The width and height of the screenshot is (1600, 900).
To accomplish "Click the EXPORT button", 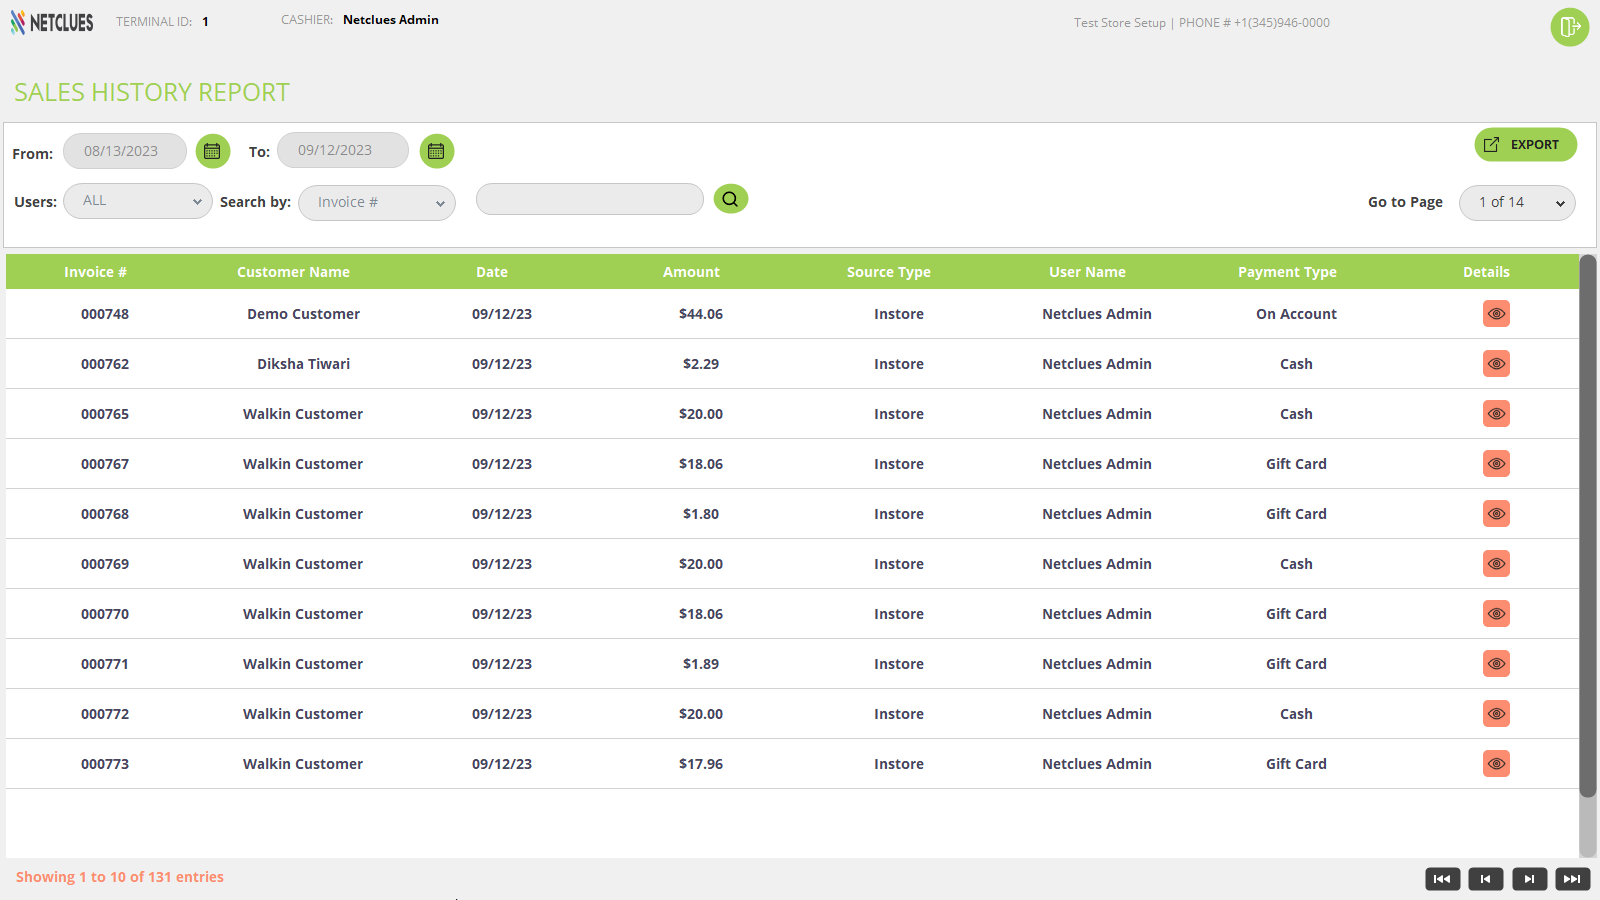I will (x=1525, y=145).
